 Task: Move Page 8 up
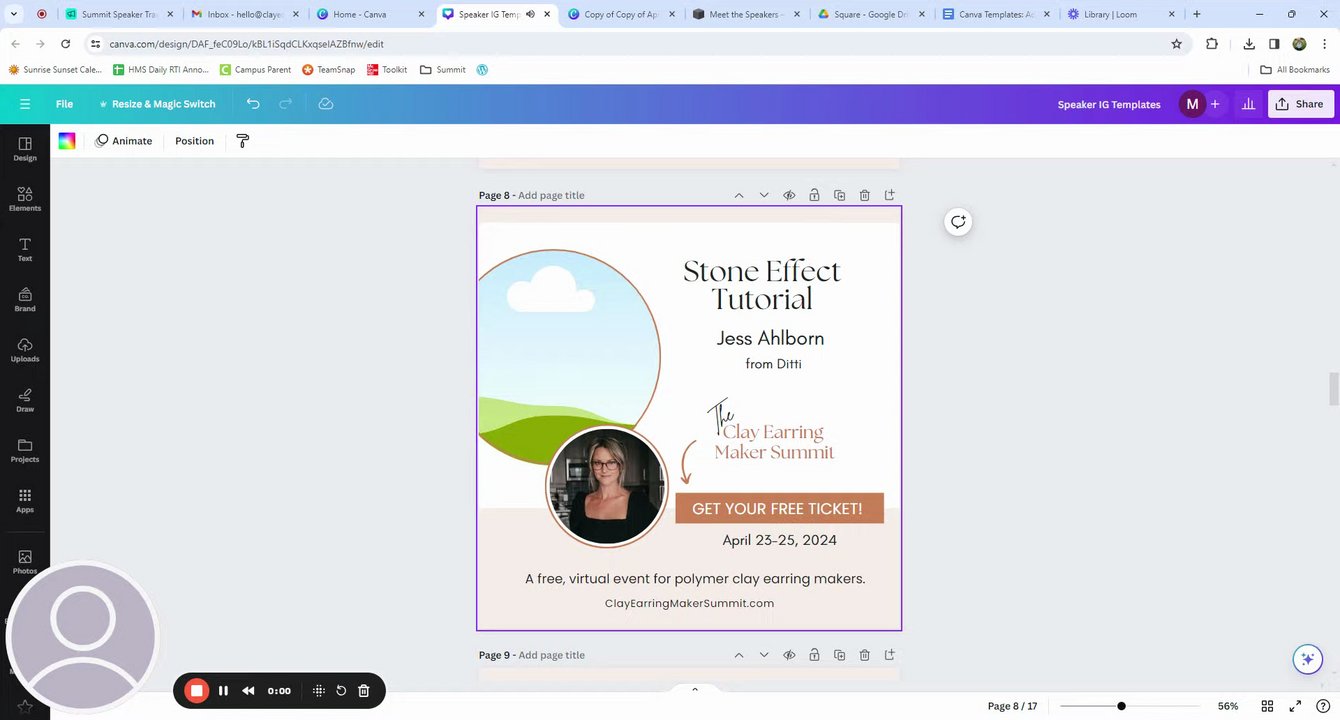pyautogui.click(x=739, y=195)
